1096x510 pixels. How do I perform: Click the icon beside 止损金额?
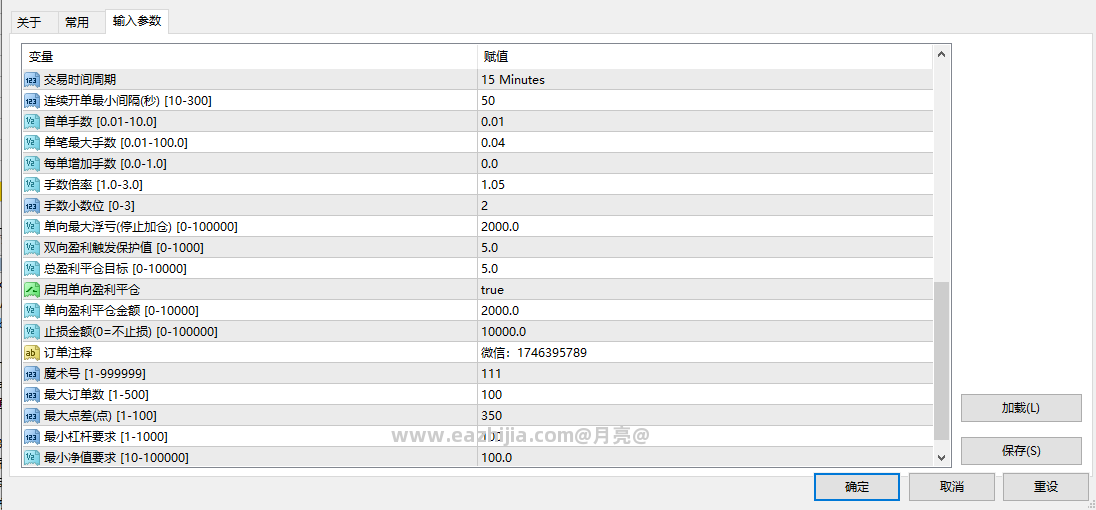coord(32,331)
